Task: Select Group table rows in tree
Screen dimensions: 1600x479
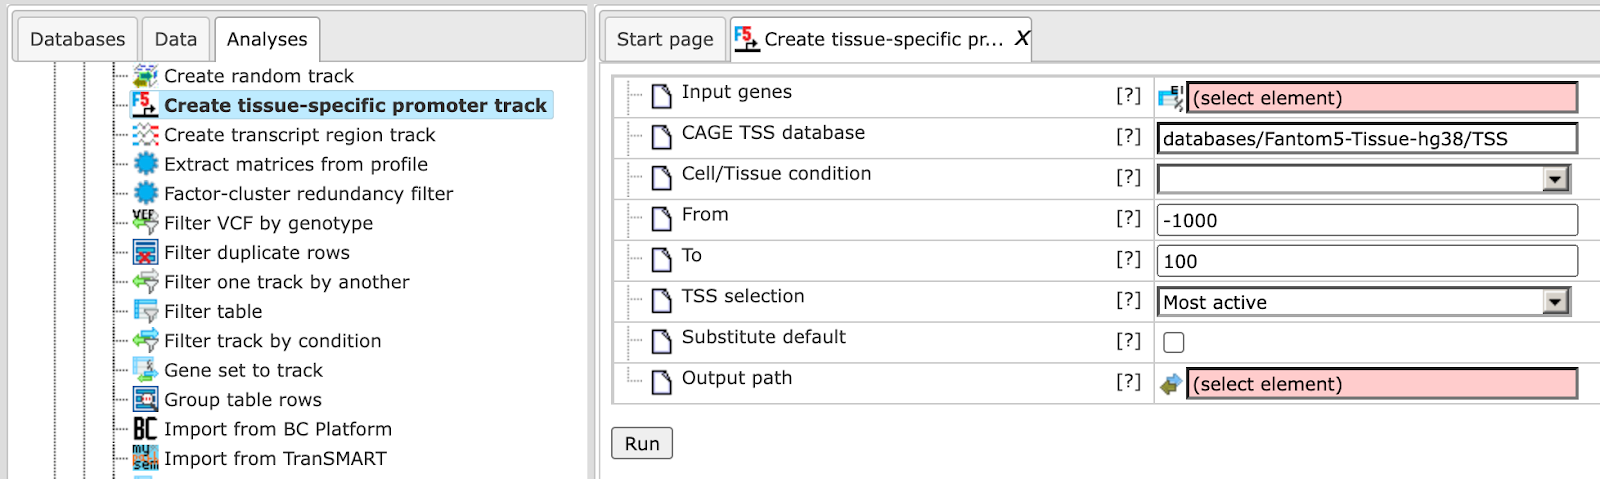Action: [x=243, y=400]
